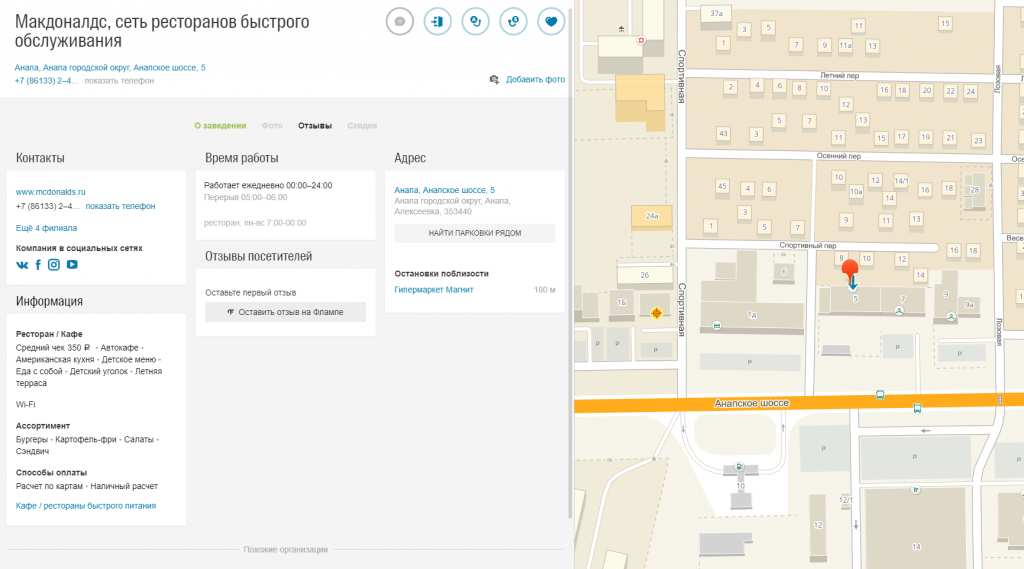Click building 14/1 on the map

click(x=901, y=181)
